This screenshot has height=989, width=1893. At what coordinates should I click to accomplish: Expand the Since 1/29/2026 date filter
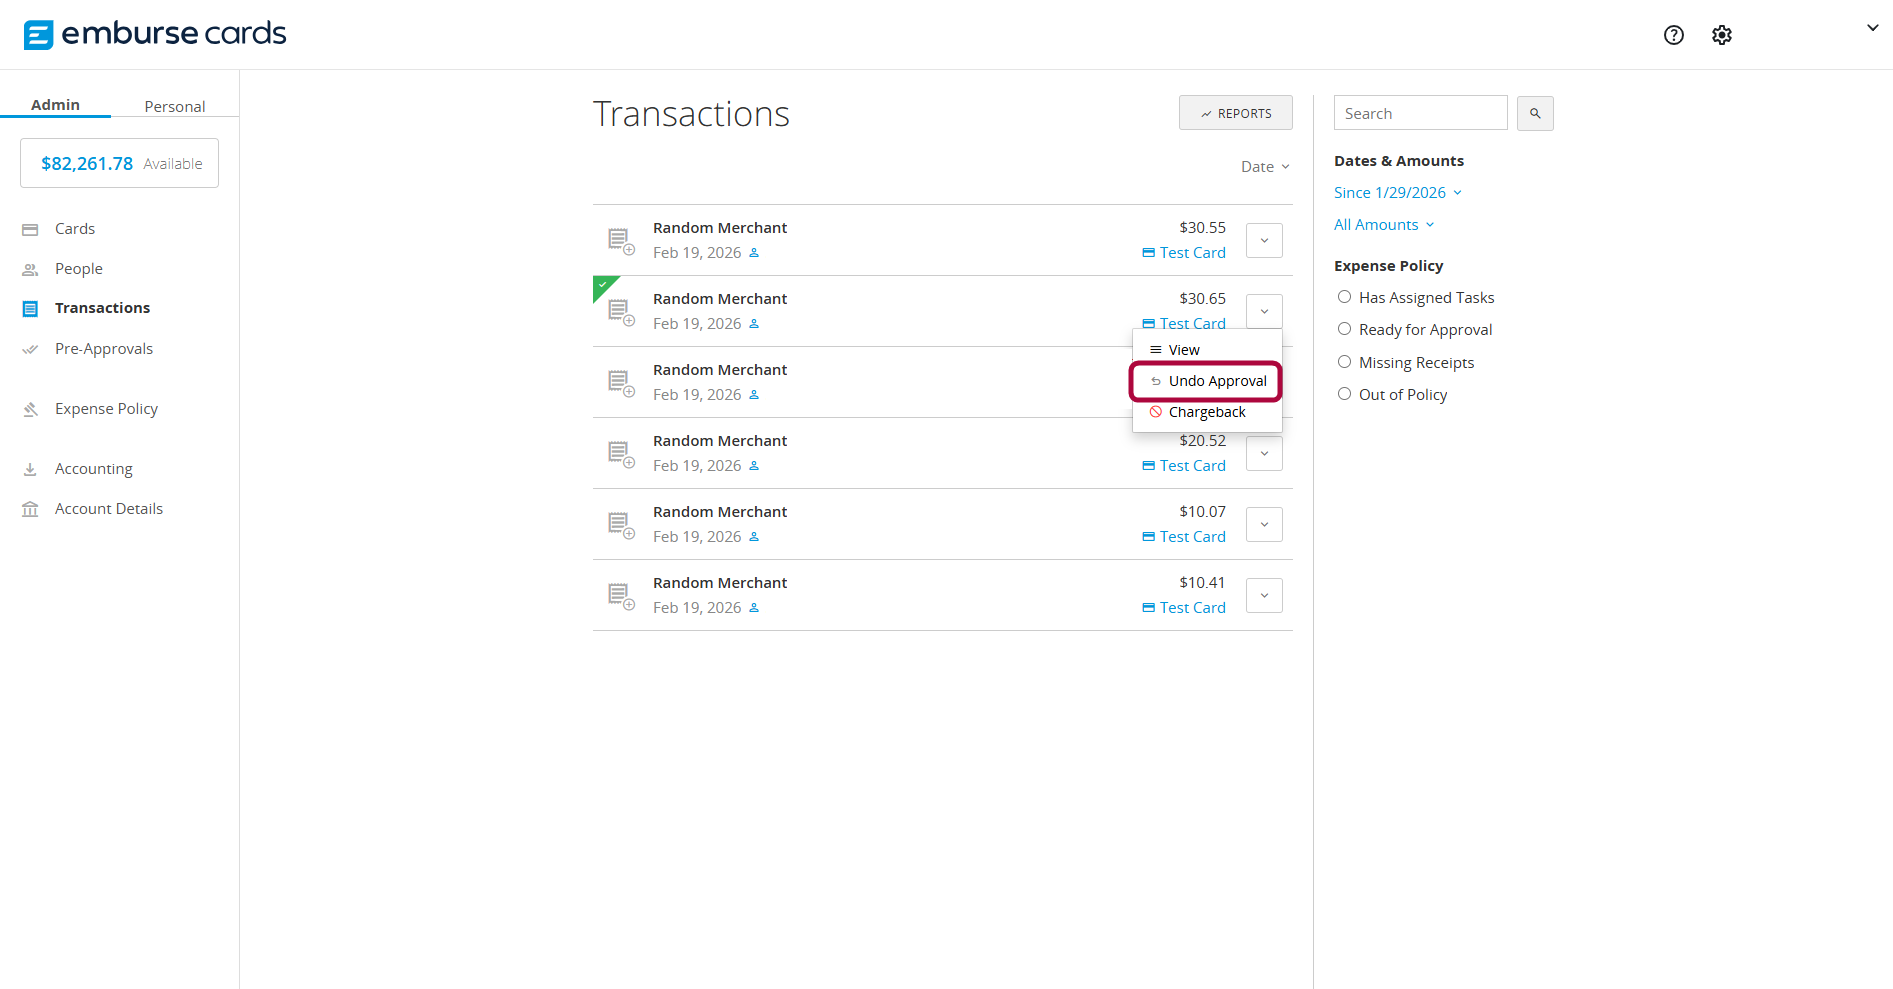point(1397,193)
